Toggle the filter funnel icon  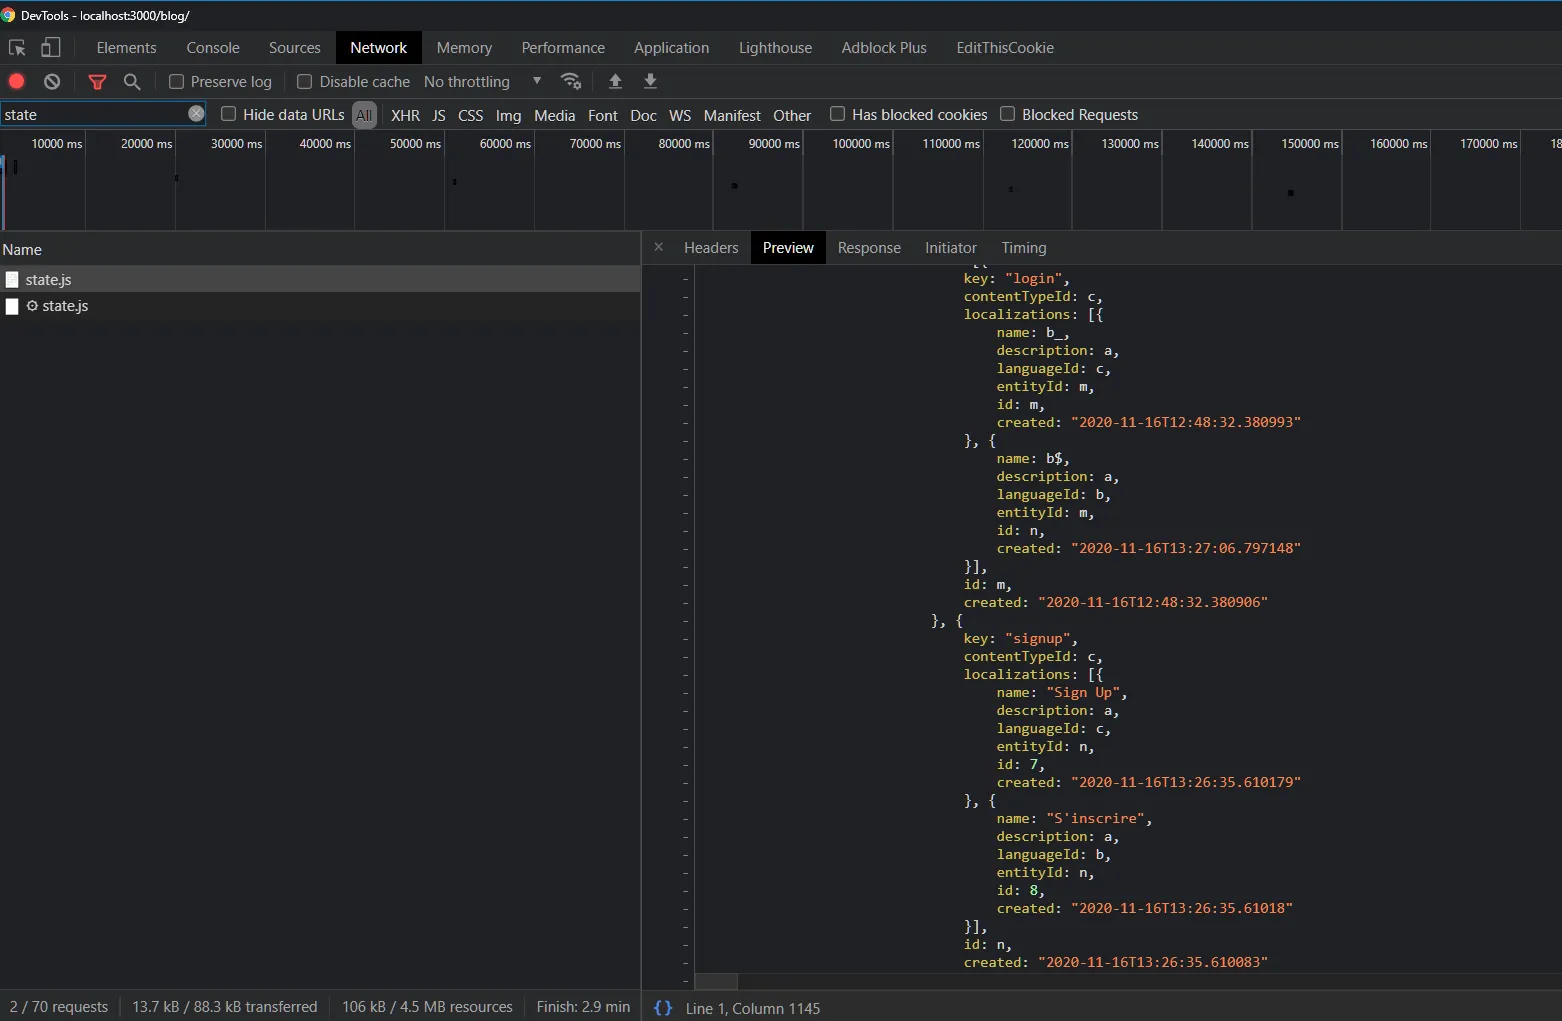[x=97, y=82]
